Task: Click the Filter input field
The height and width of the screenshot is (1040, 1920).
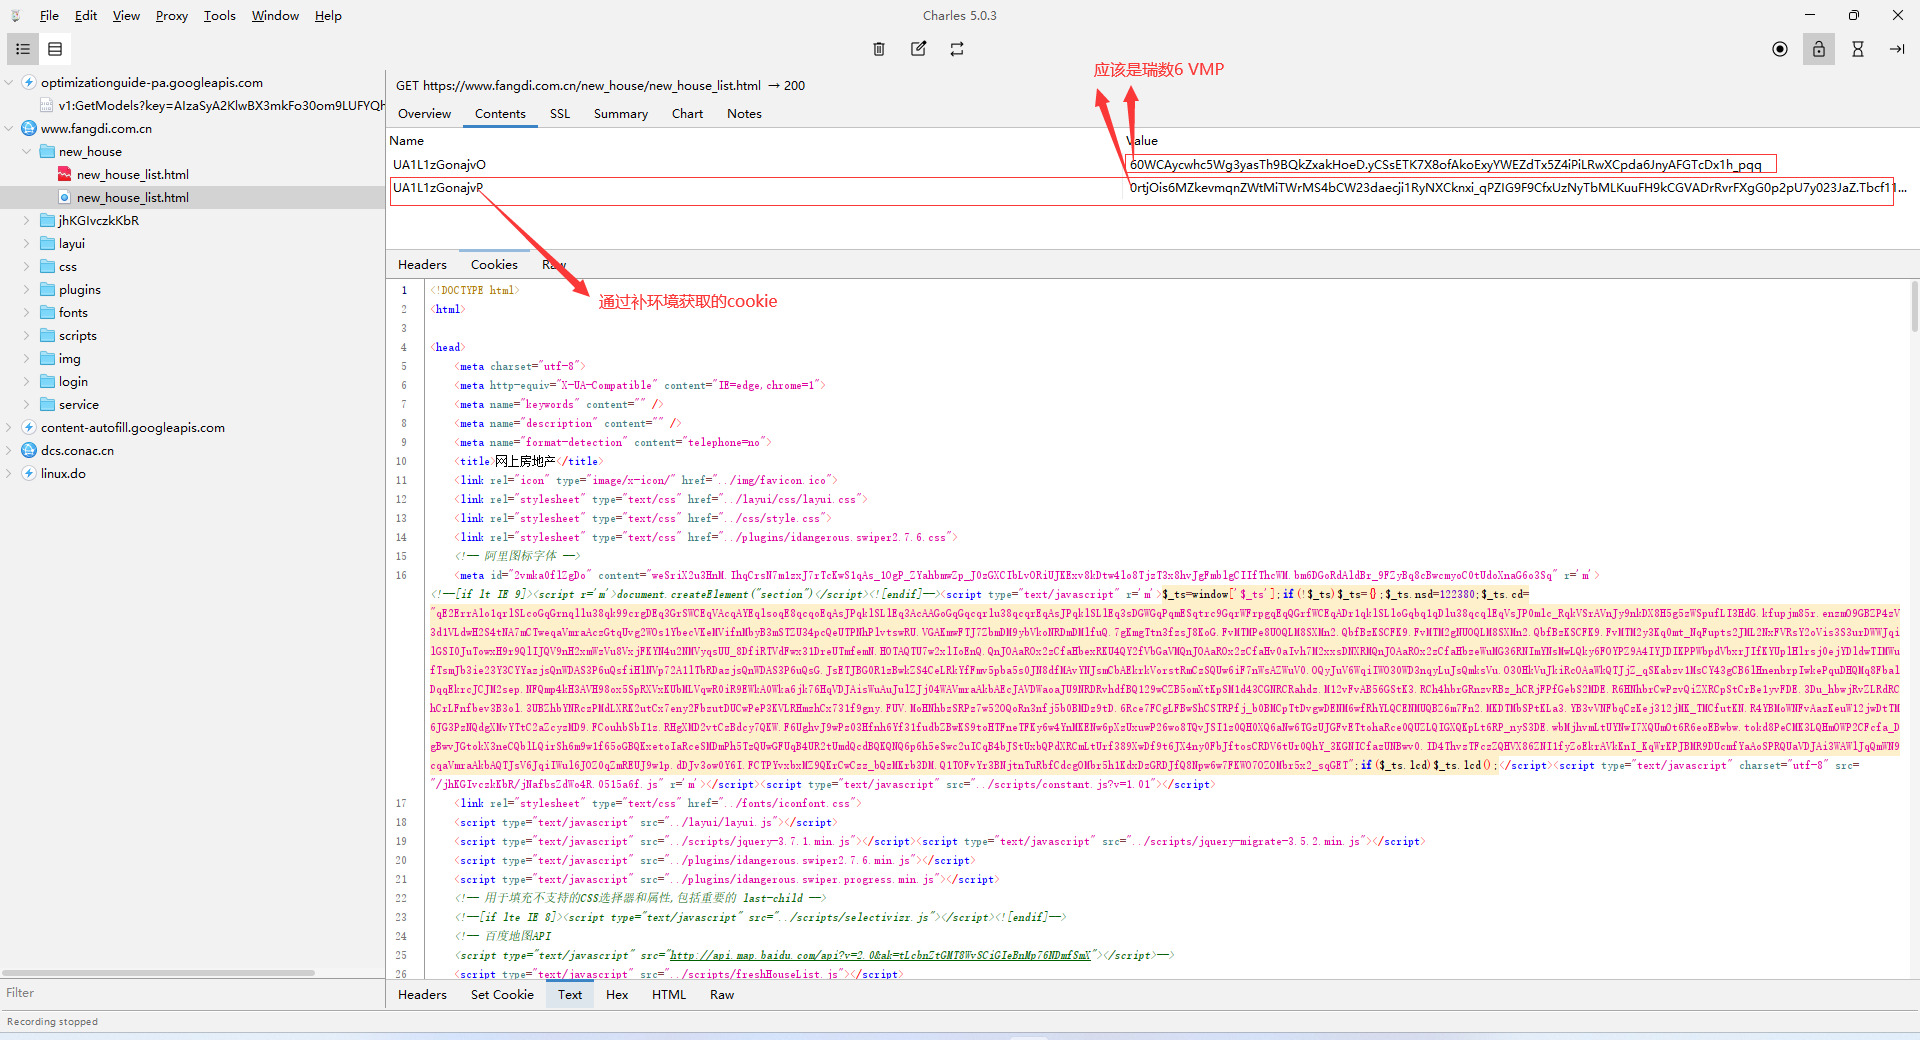Action: pos(192,993)
